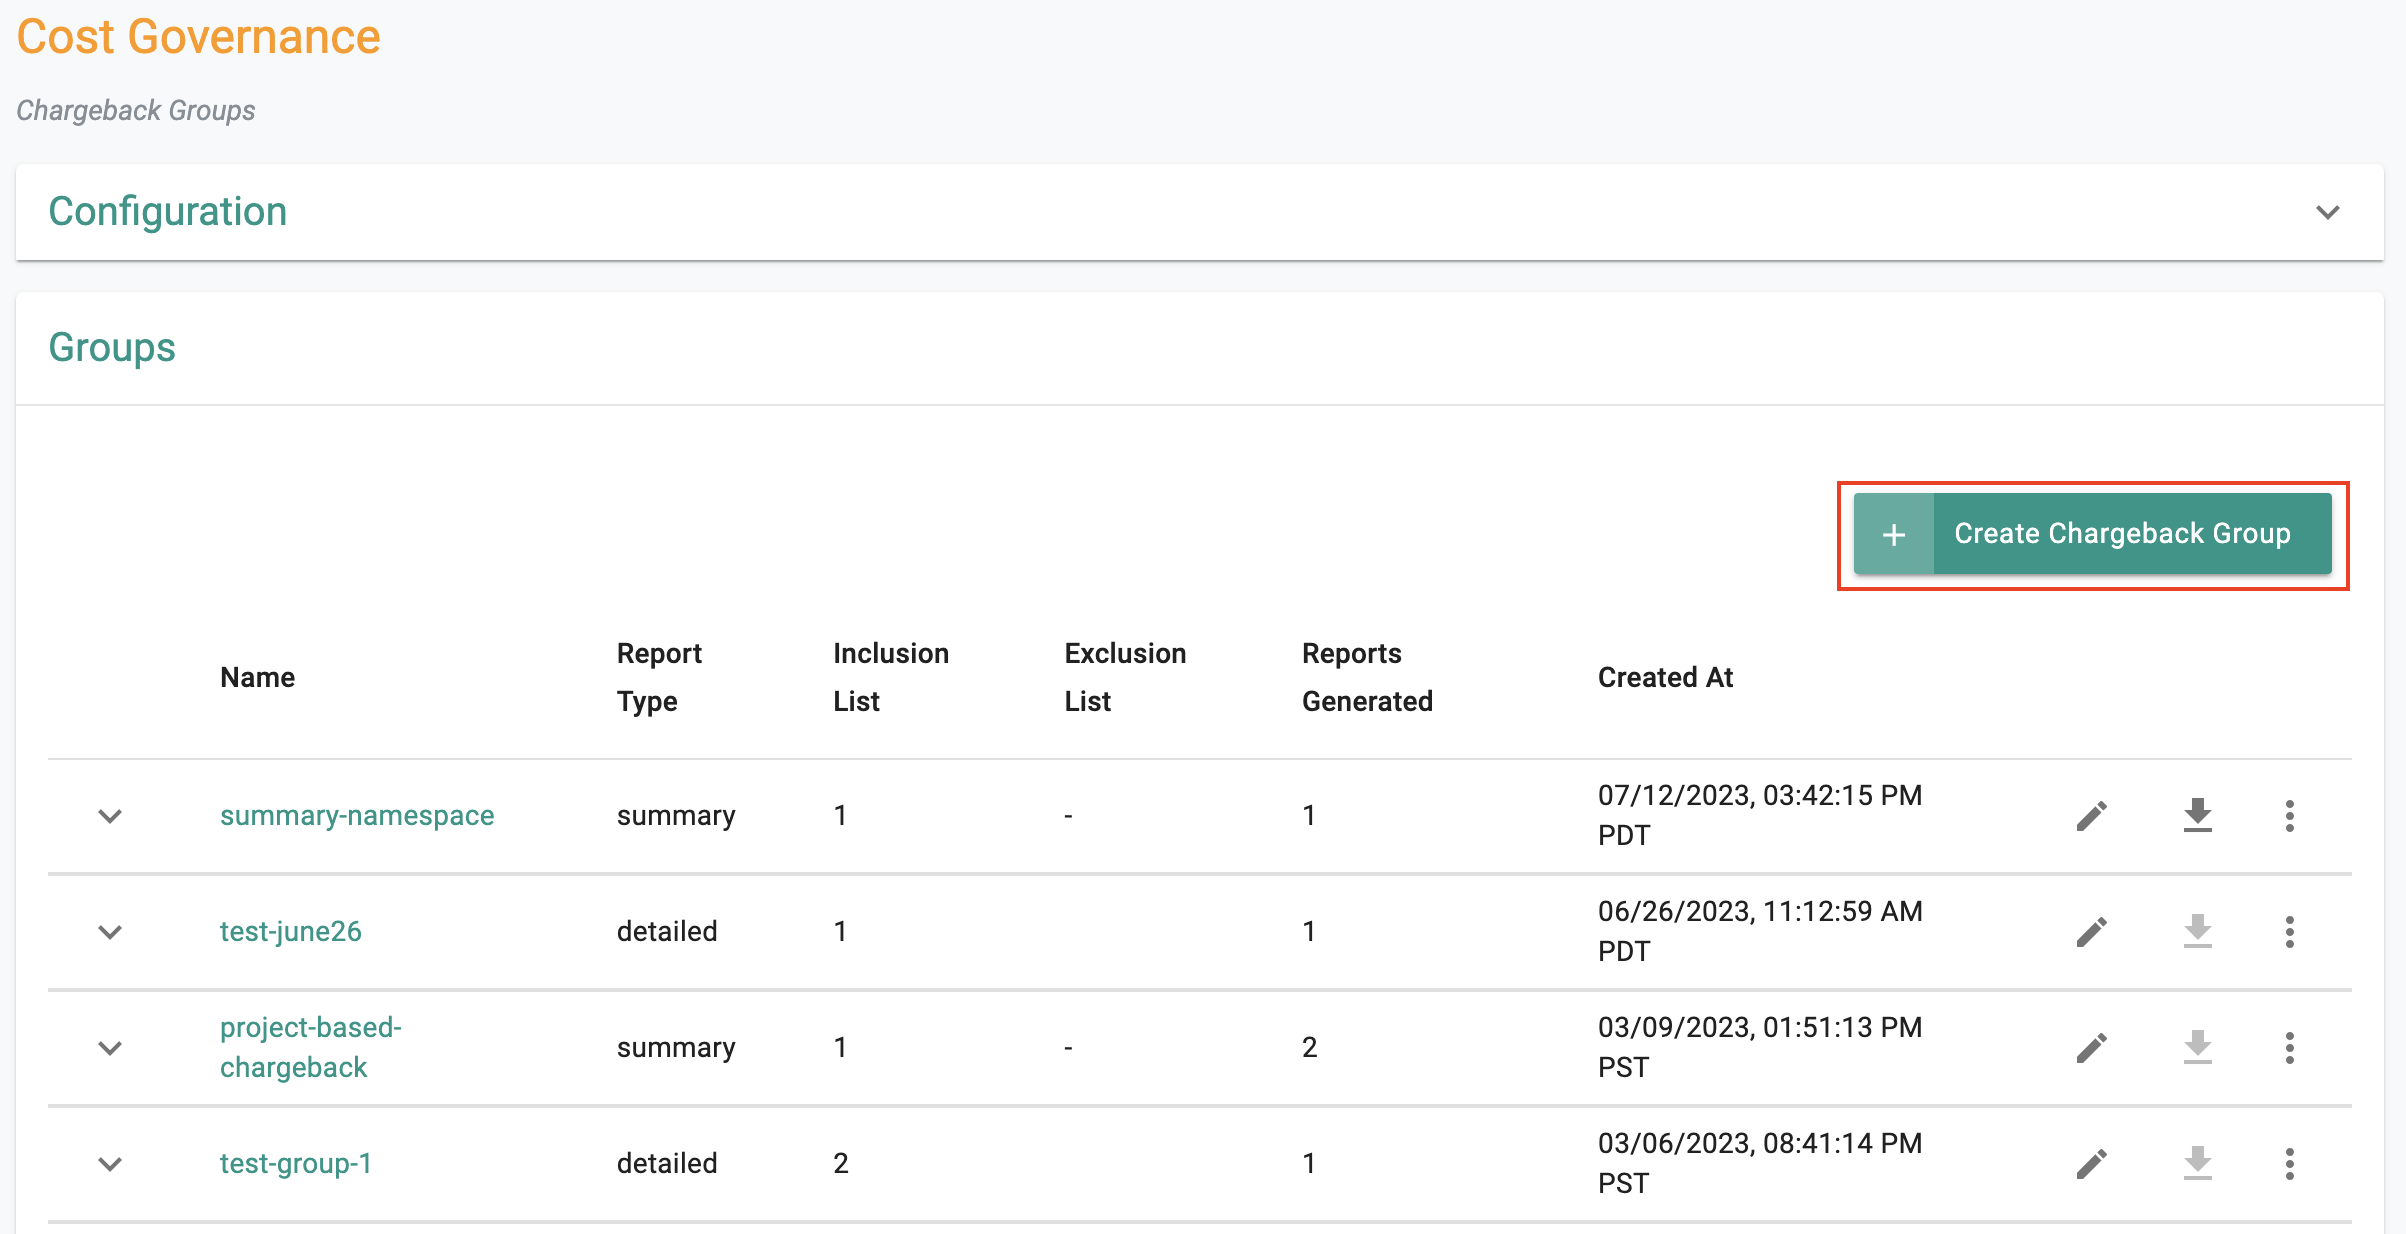Viewport: 2406px width, 1234px height.
Task: Open kebab menu for project-based-chargeback row
Action: (x=2289, y=1048)
